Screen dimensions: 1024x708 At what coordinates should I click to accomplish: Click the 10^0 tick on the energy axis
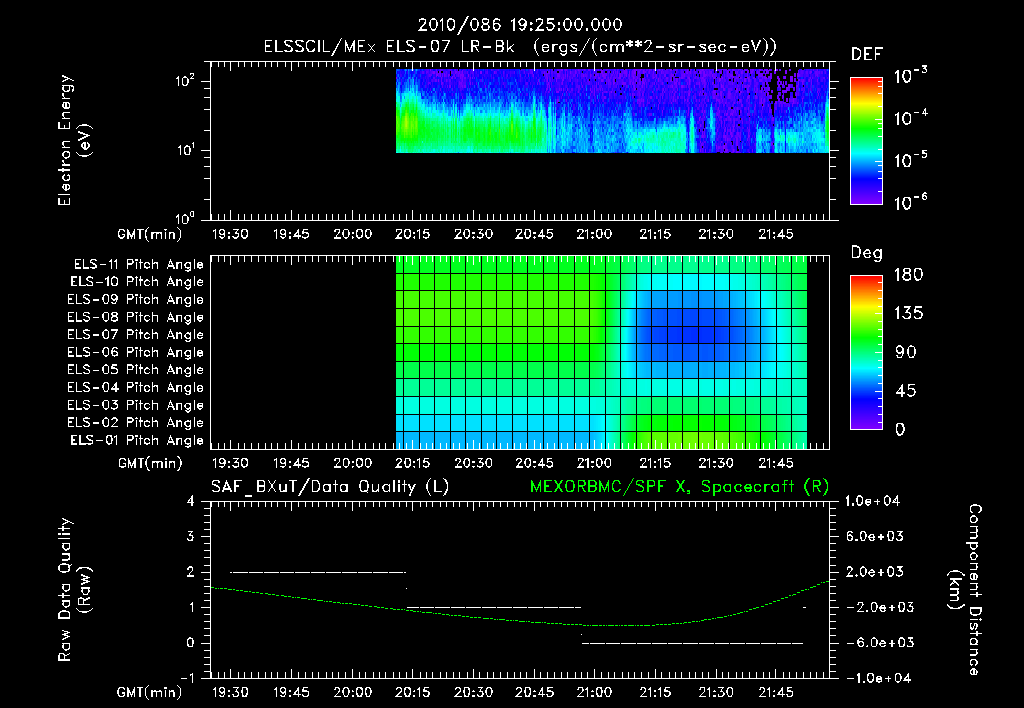[x=185, y=217]
